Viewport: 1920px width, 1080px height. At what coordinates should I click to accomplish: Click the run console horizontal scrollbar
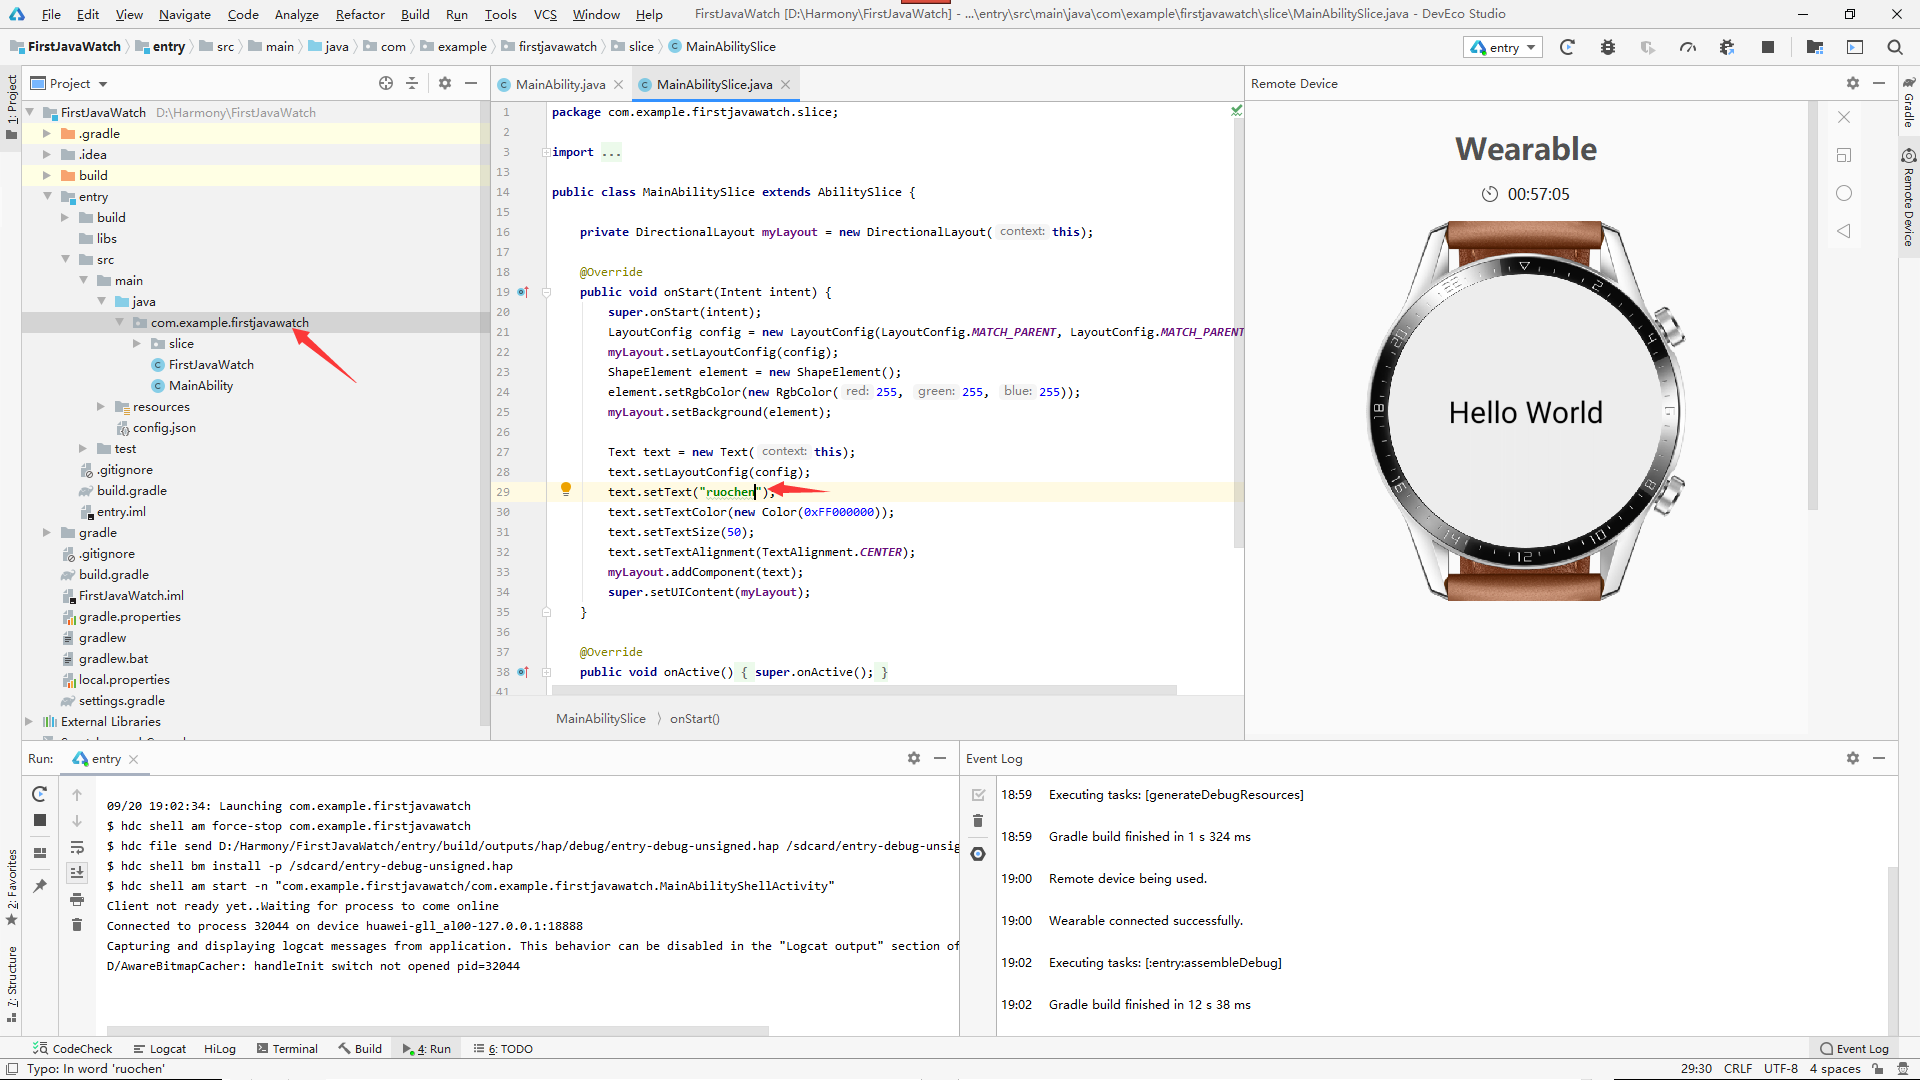pyautogui.click(x=437, y=1030)
